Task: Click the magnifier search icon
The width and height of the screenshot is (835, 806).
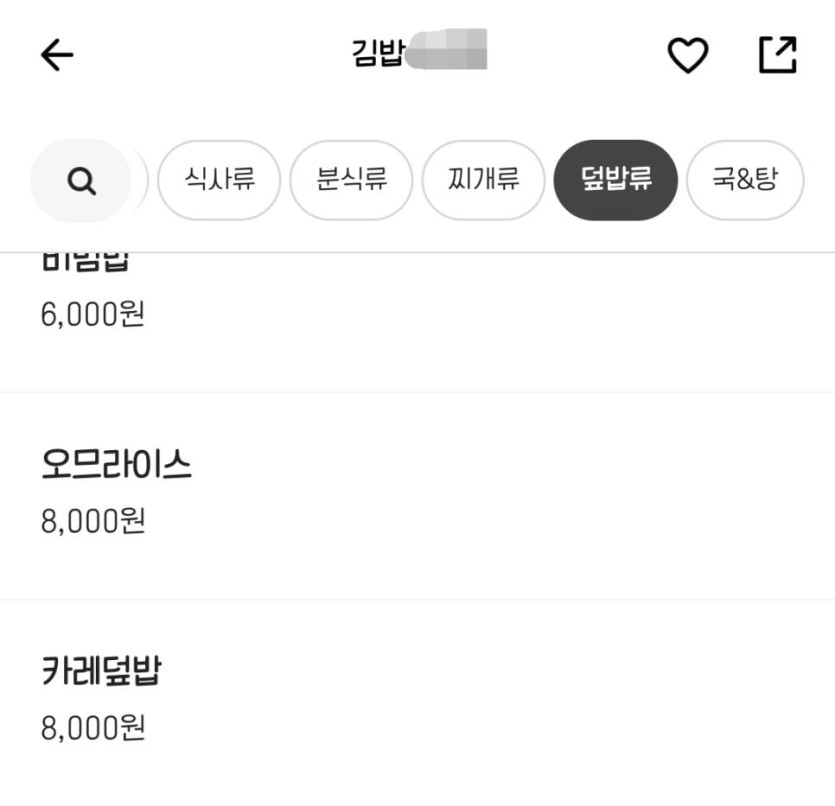Action: (81, 181)
